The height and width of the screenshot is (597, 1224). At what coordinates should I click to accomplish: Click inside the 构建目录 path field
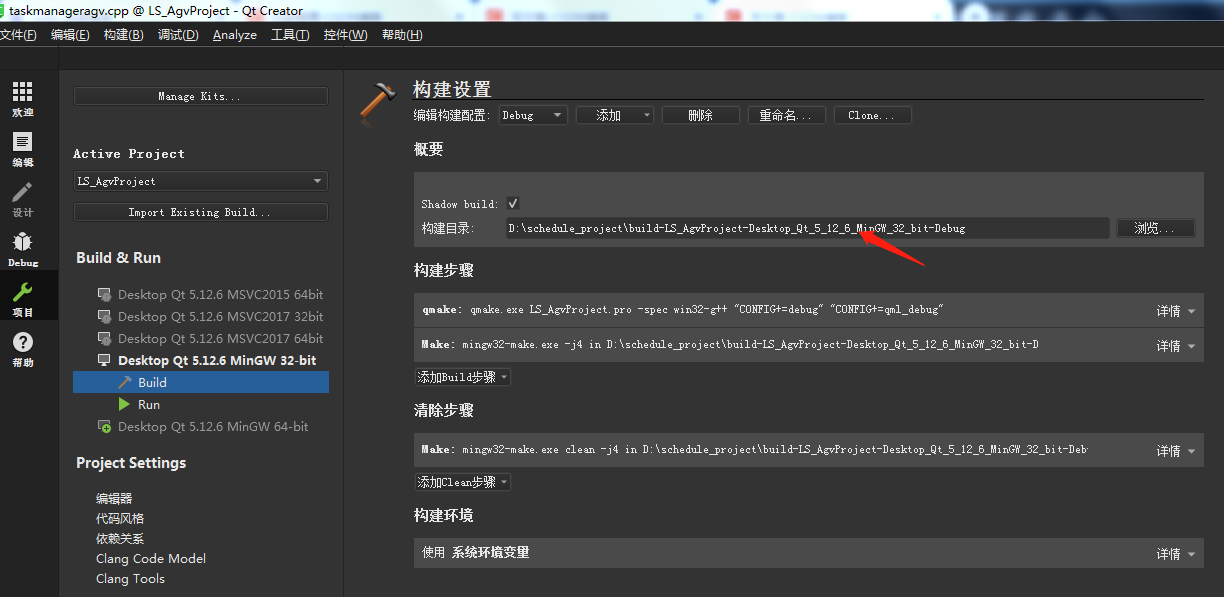pos(807,228)
